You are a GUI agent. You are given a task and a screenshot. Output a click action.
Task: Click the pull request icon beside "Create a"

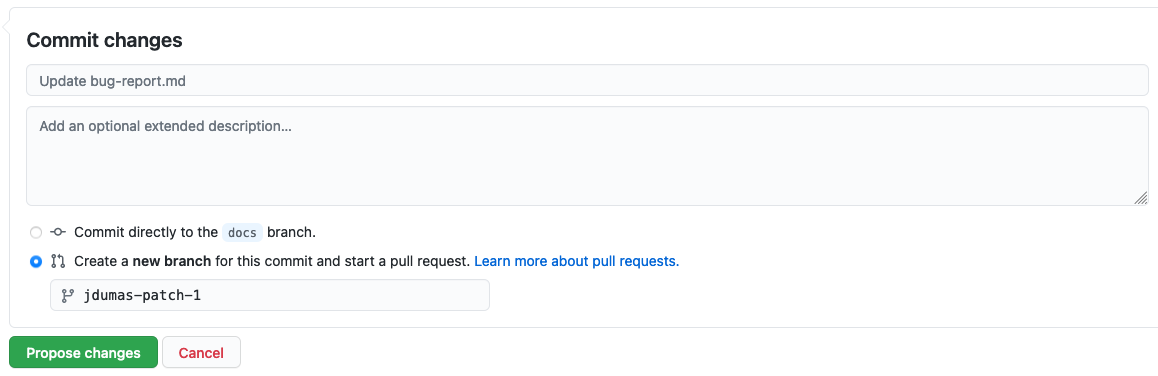[58, 262]
